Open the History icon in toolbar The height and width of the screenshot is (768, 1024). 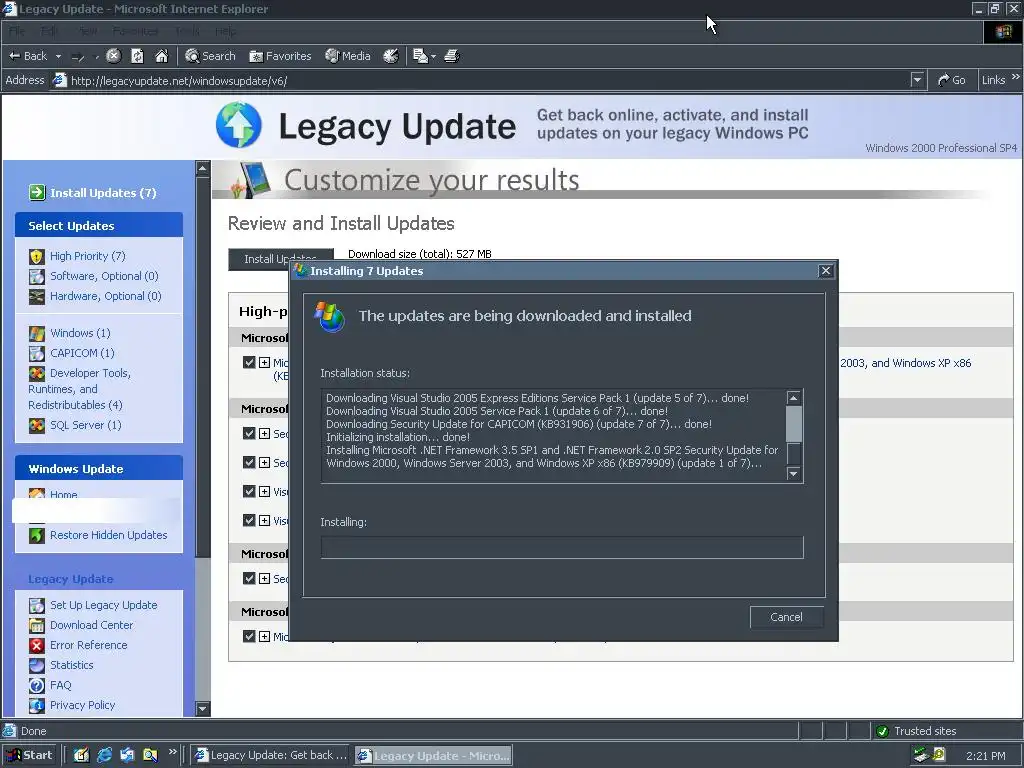(x=391, y=56)
